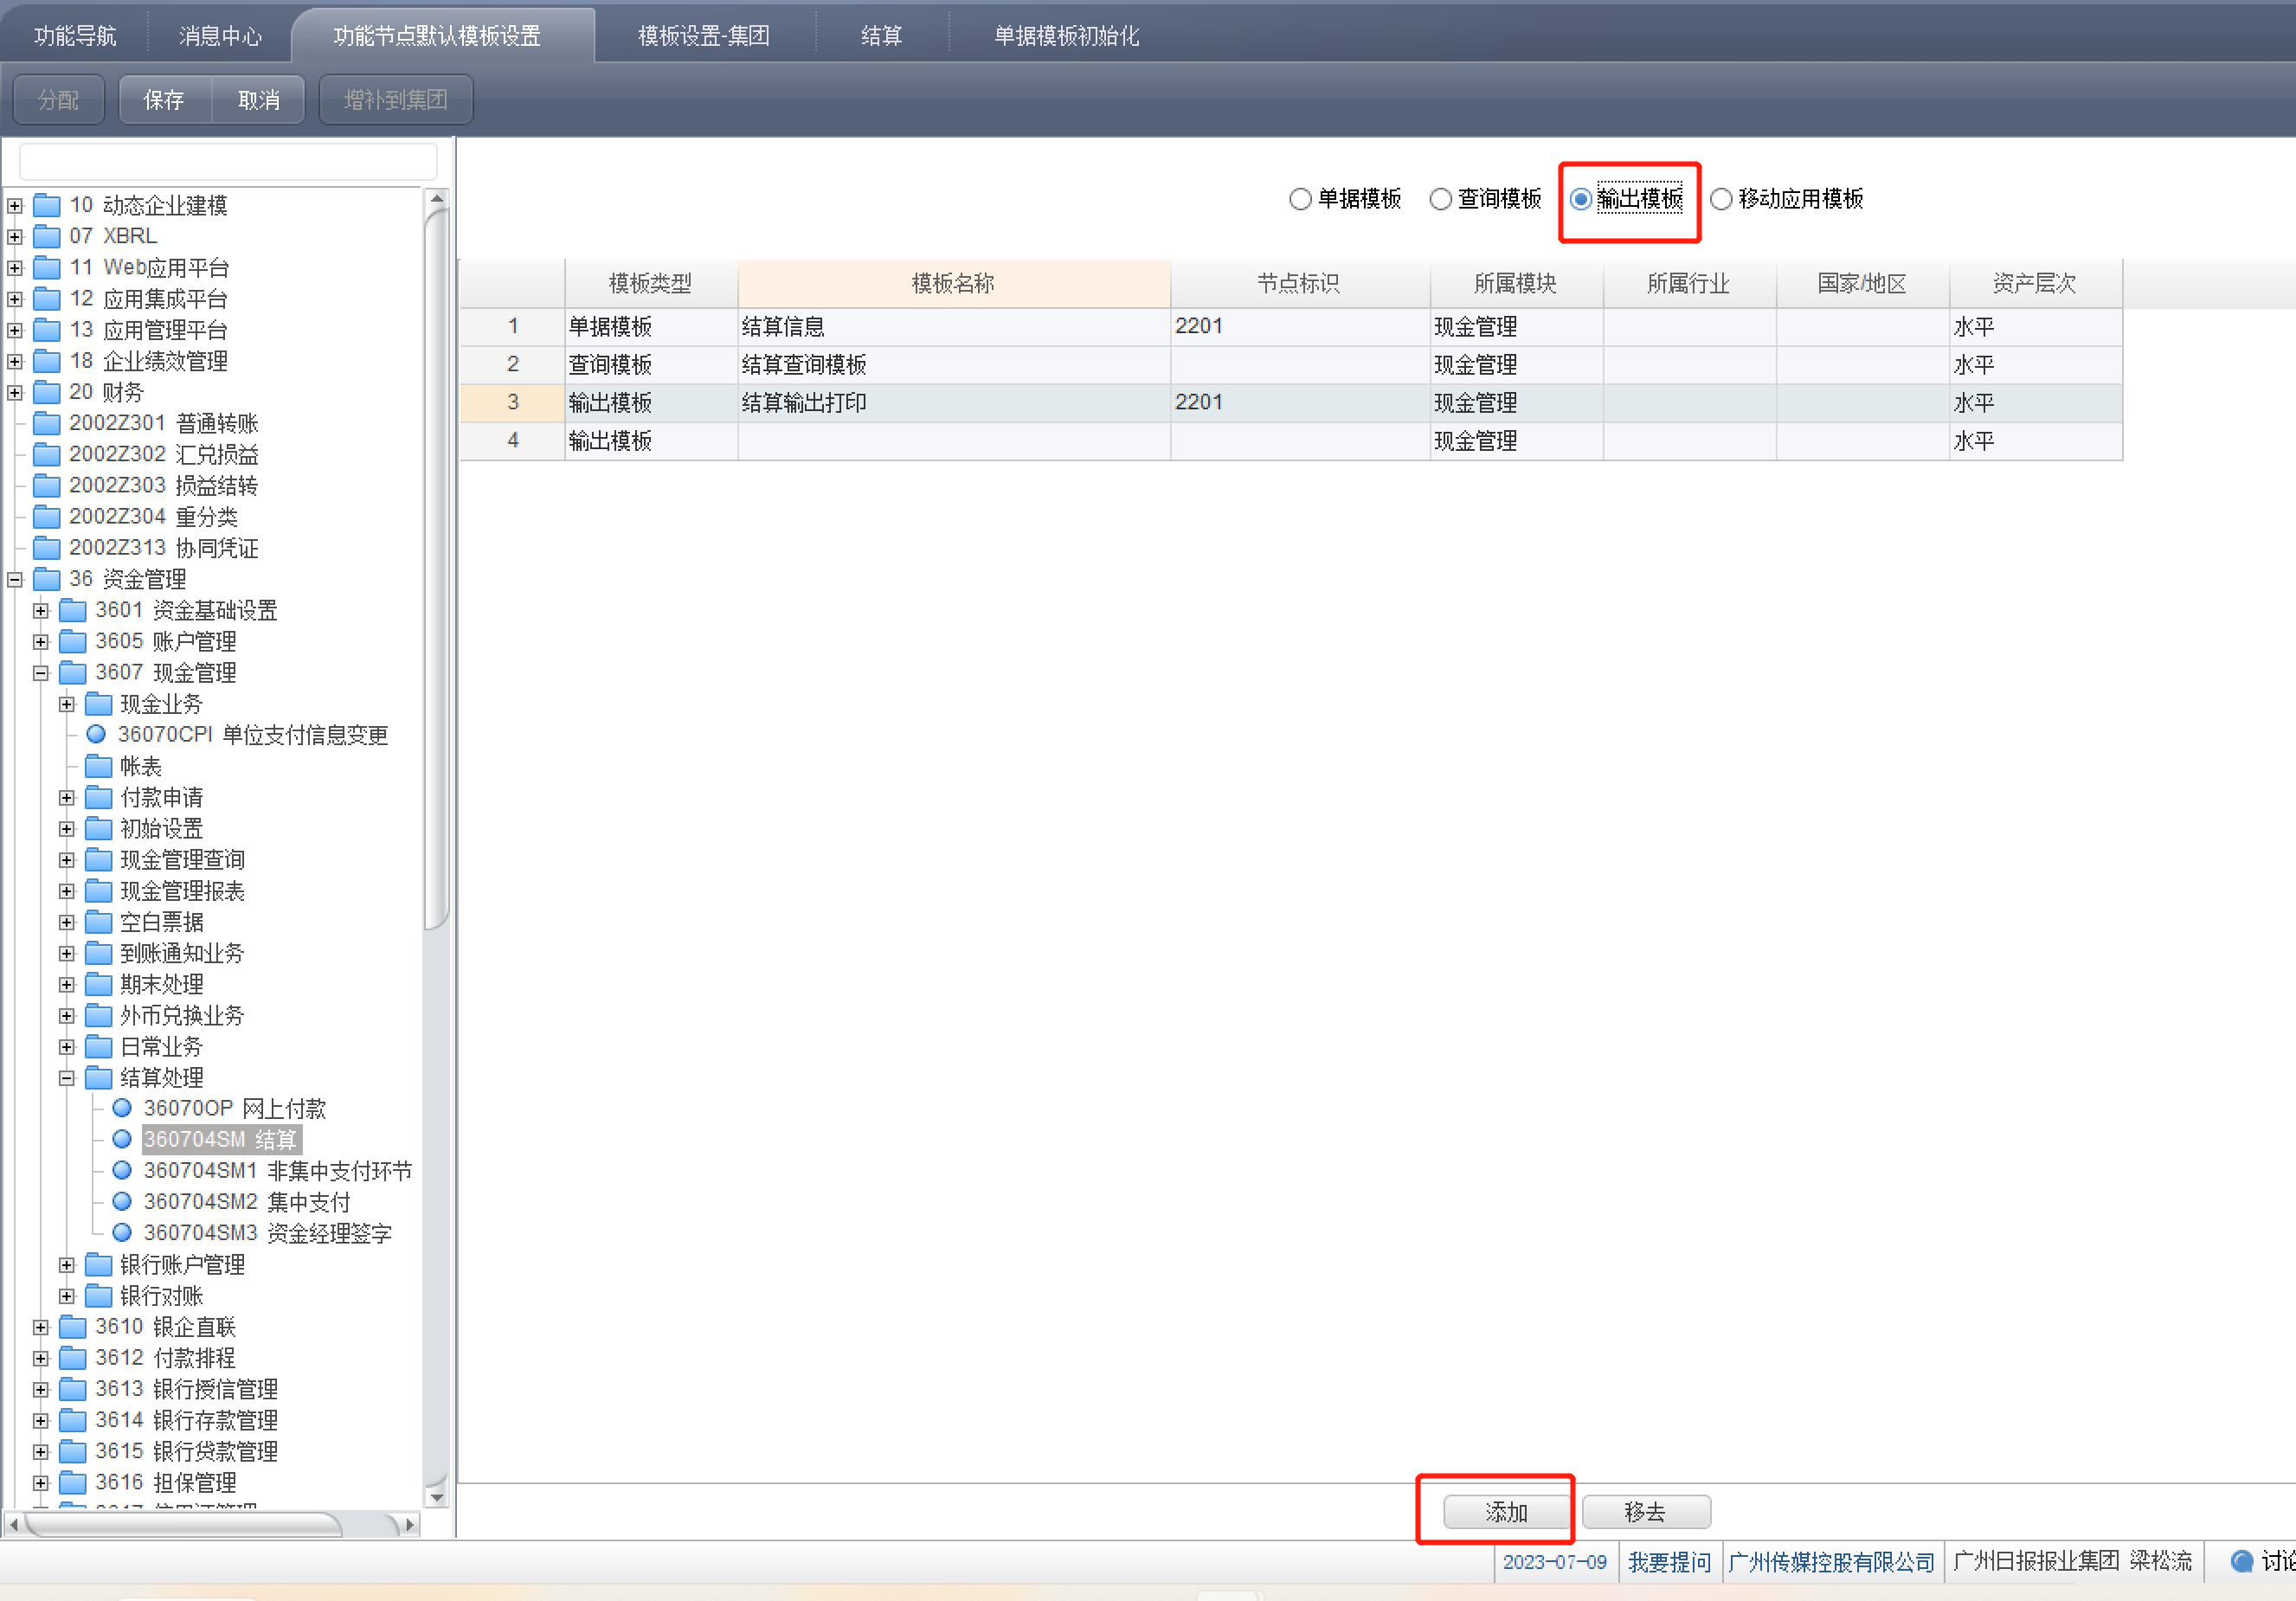Click the 保存 toolbar button

164,100
